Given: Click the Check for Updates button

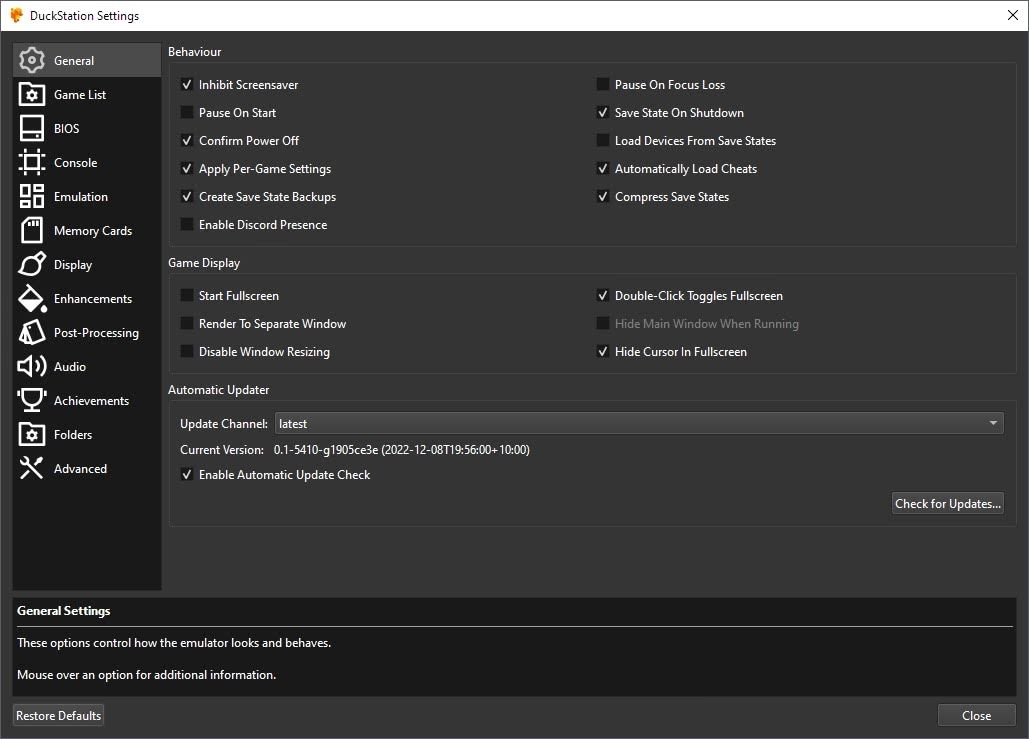Looking at the screenshot, I should (947, 504).
